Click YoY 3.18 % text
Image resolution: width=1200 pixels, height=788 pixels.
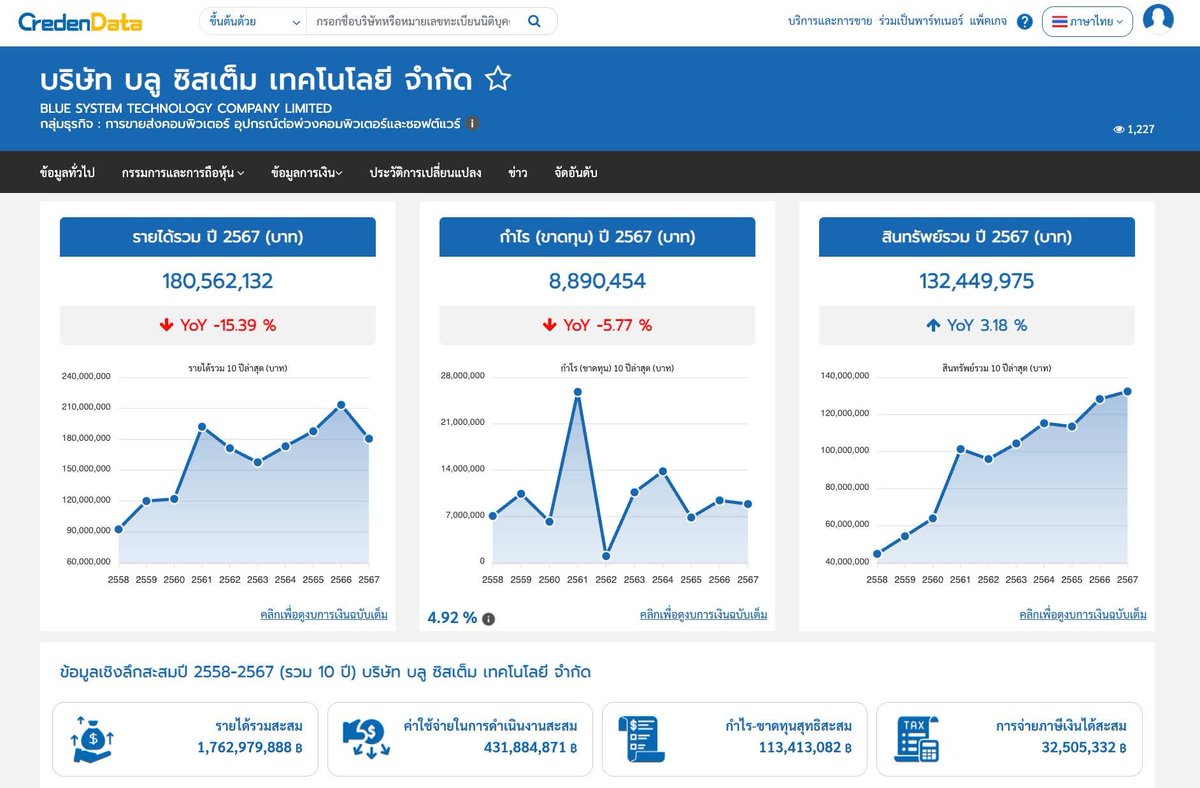987,325
